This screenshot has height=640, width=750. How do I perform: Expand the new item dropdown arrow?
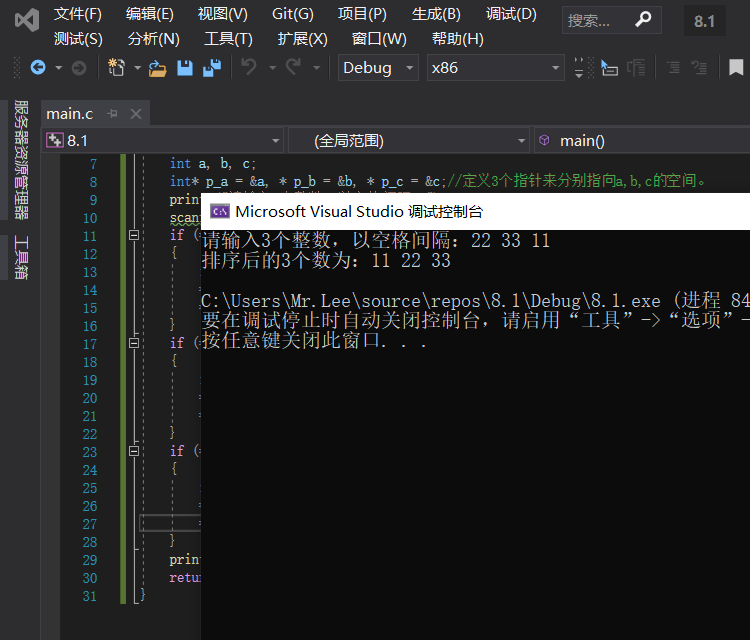pos(137,68)
